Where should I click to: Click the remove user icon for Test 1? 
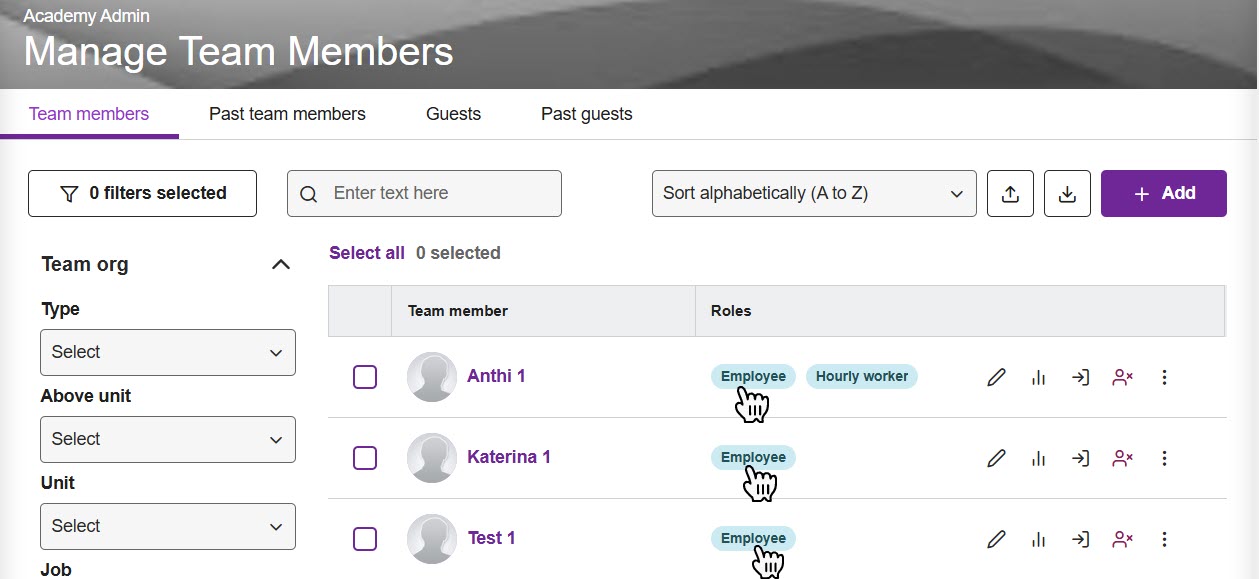coord(1122,539)
